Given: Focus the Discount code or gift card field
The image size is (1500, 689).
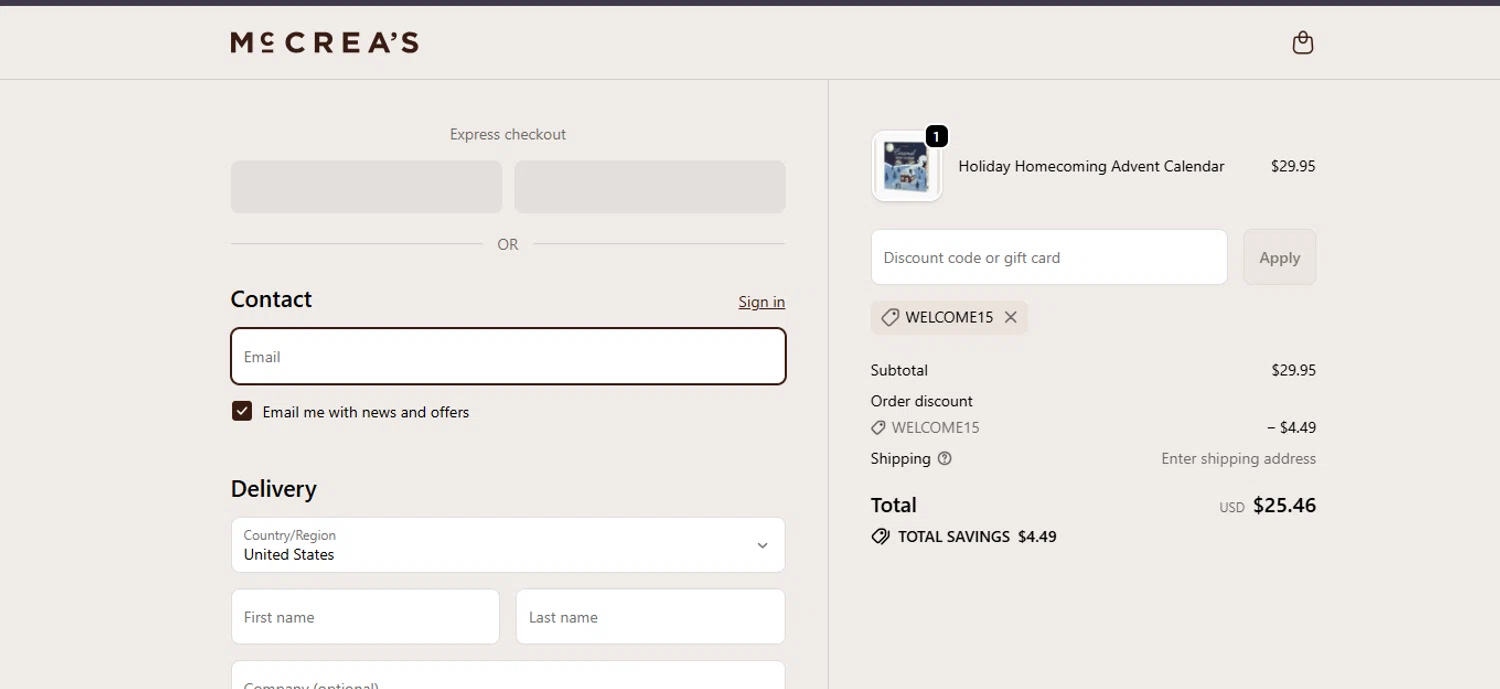Looking at the screenshot, I should tap(1049, 257).
